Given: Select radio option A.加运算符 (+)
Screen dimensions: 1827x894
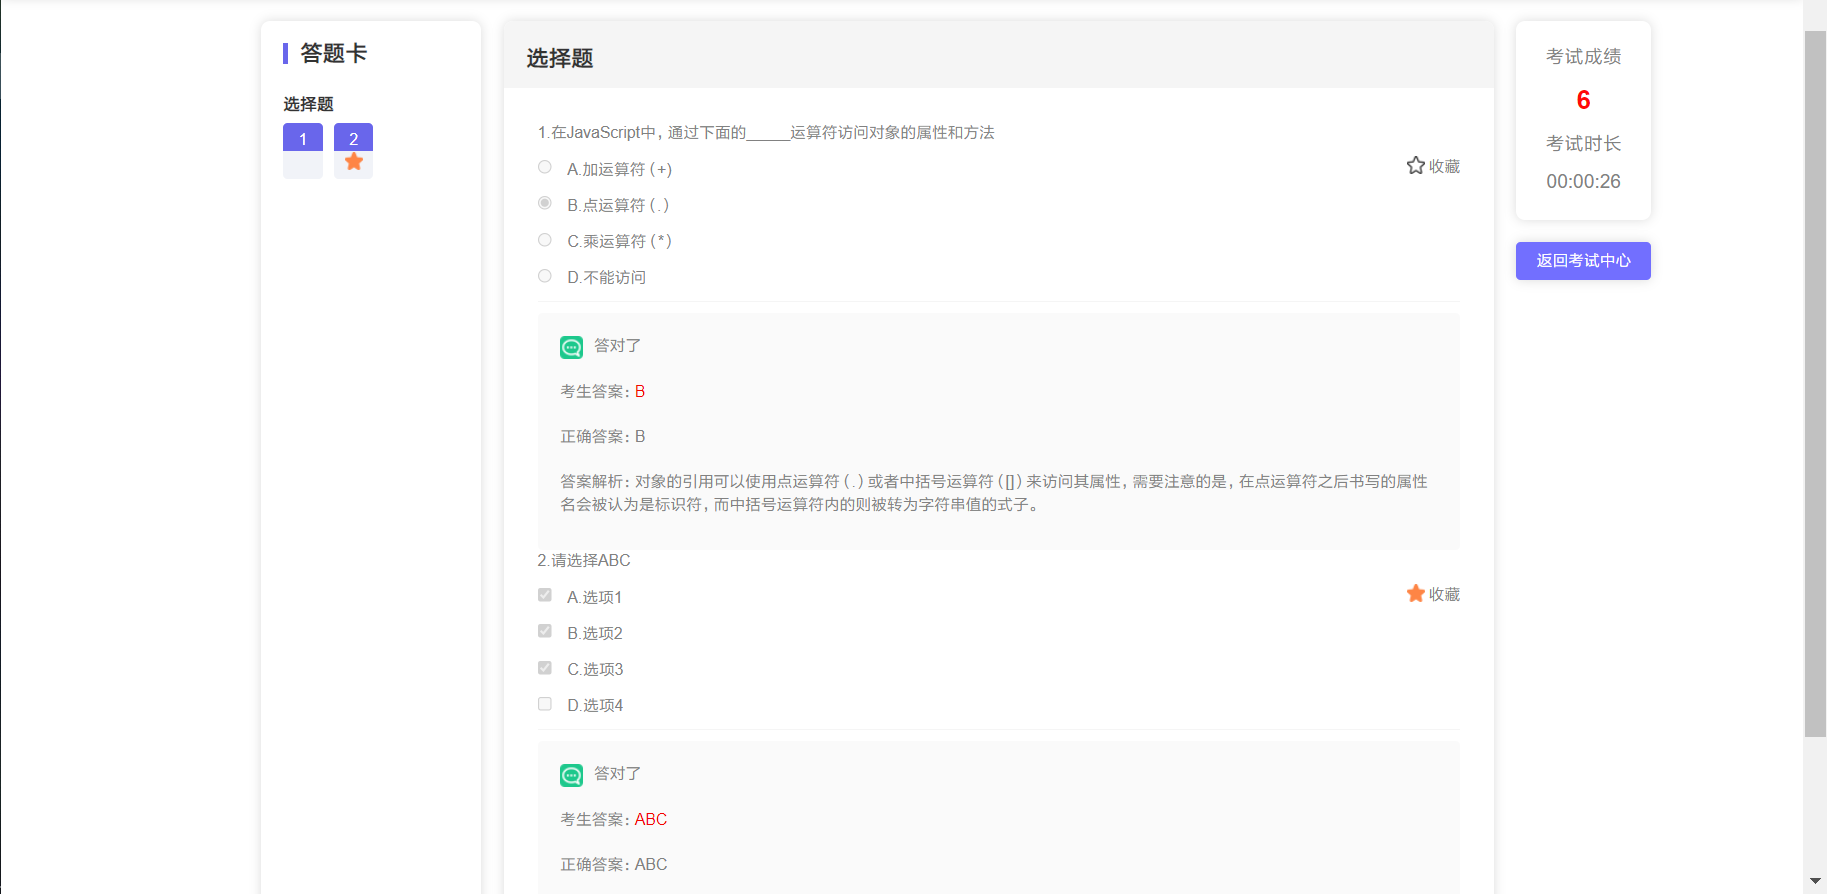Looking at the screenshot, I should coord(545,168).
